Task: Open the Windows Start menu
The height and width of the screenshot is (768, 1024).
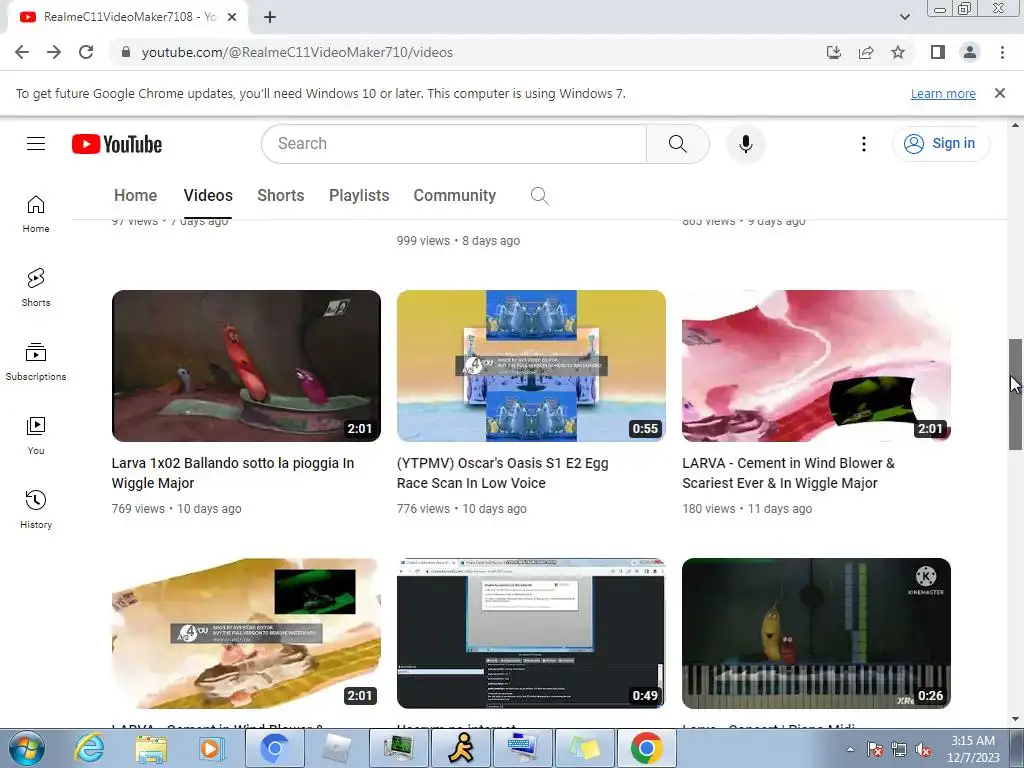Action: click(x=27, y=748)
